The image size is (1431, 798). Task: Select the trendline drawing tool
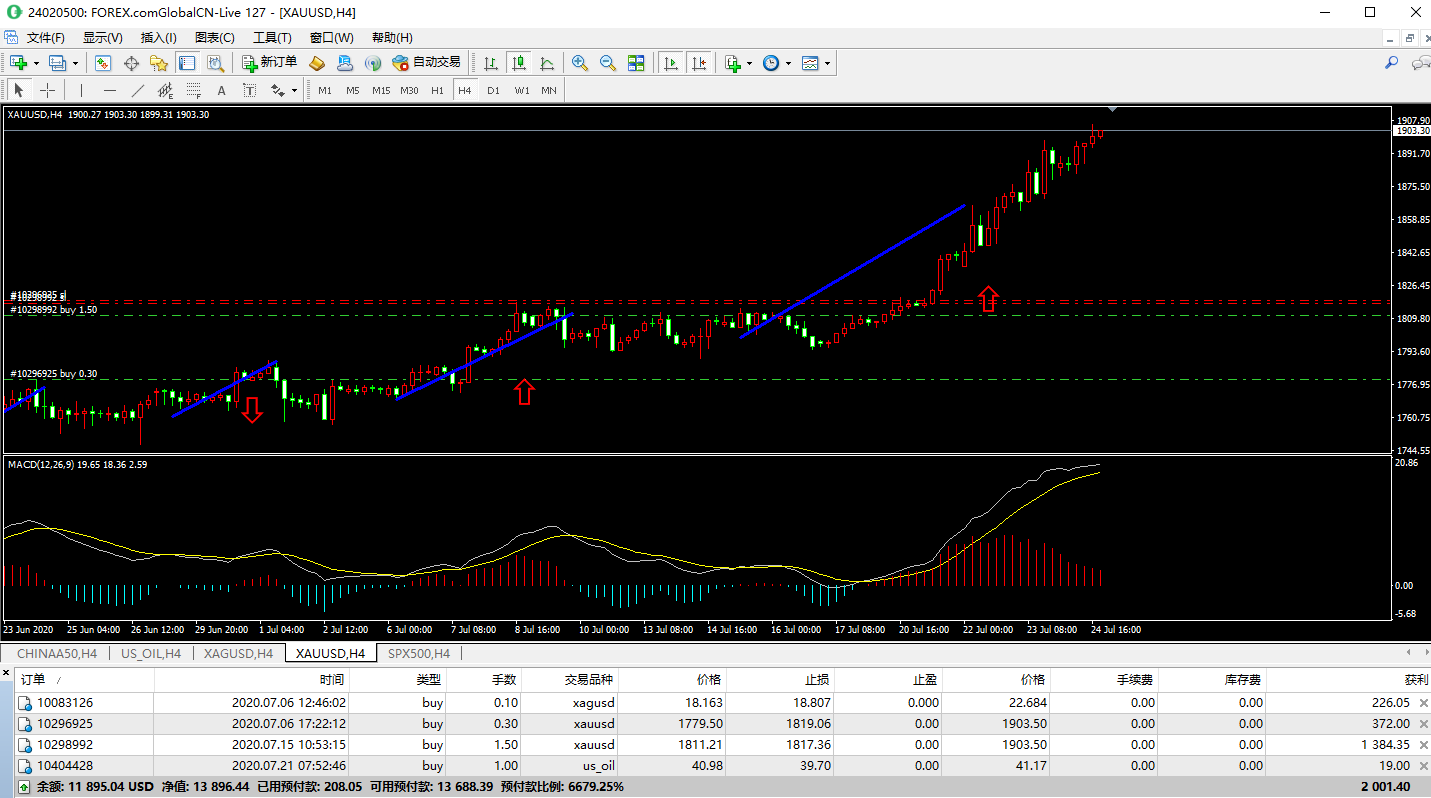[138, 90]
